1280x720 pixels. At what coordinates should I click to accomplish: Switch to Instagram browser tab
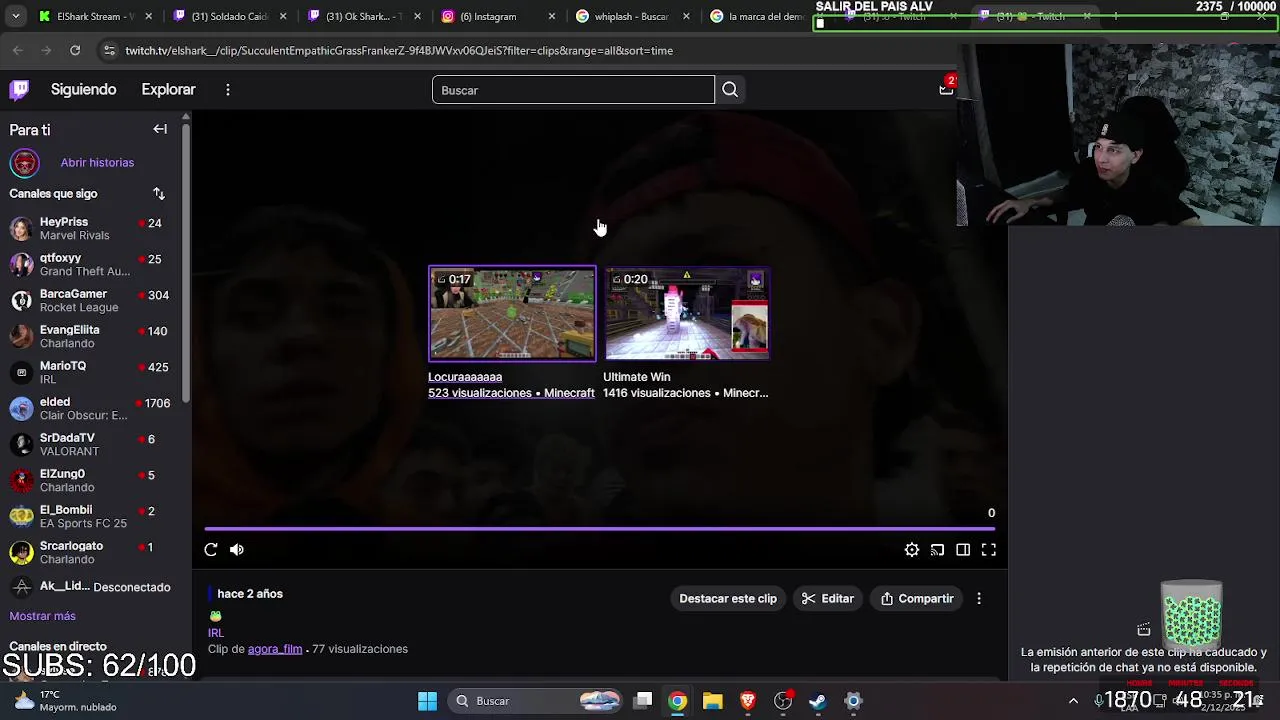point(498,16)
